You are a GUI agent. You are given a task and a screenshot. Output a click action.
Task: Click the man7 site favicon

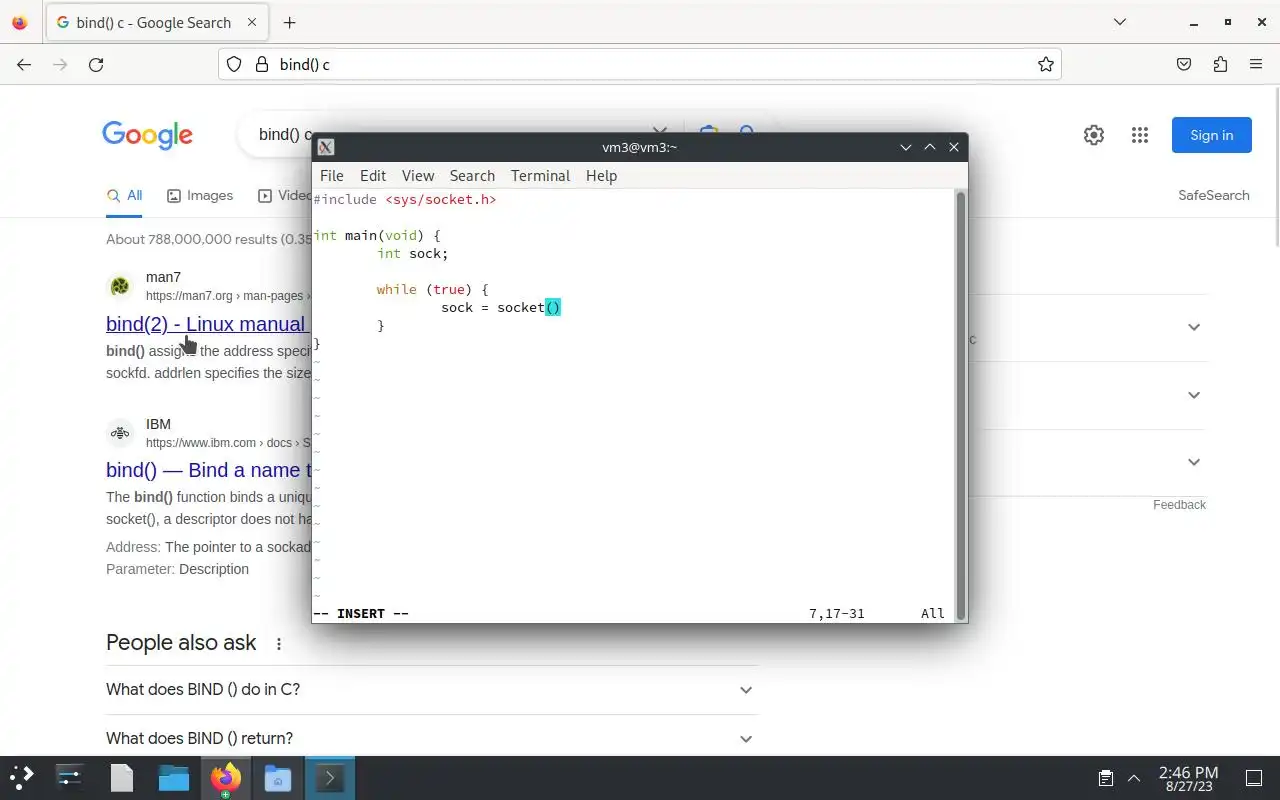tap(120, 287)
